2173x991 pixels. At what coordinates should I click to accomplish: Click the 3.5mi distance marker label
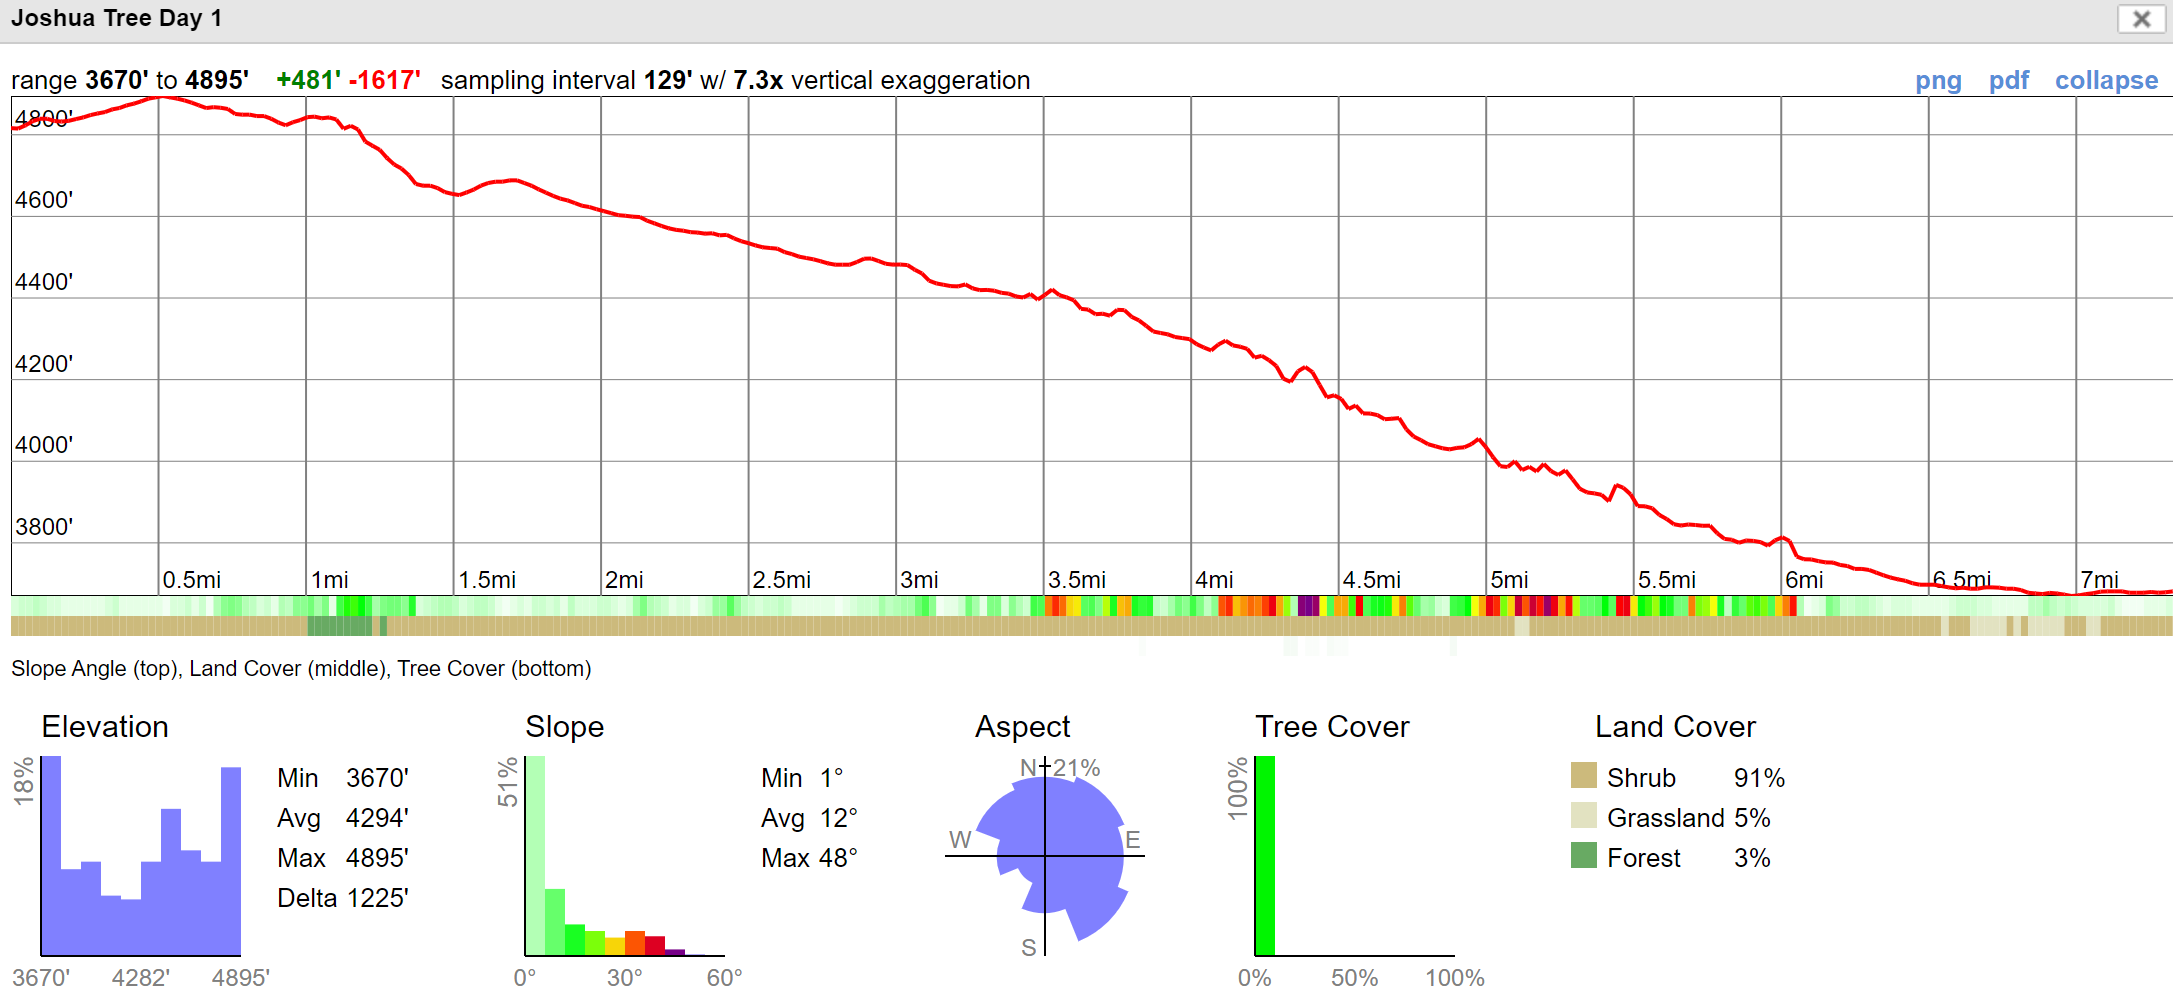1077,580
